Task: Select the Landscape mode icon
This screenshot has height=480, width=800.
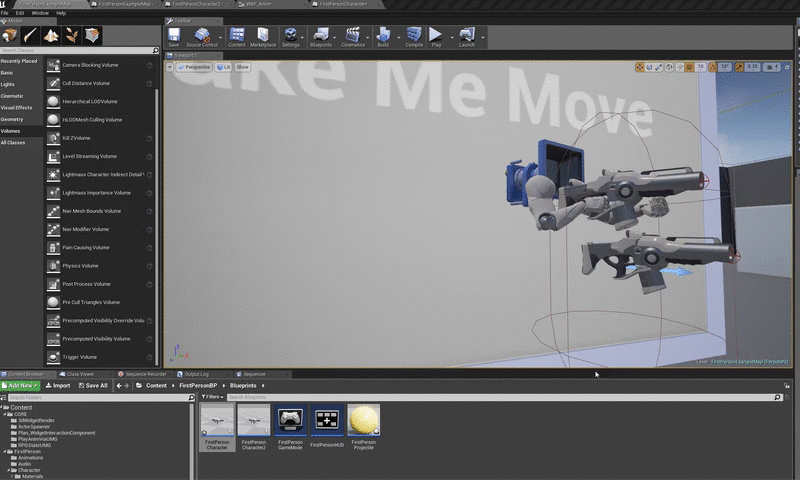Action: (50, 35)
